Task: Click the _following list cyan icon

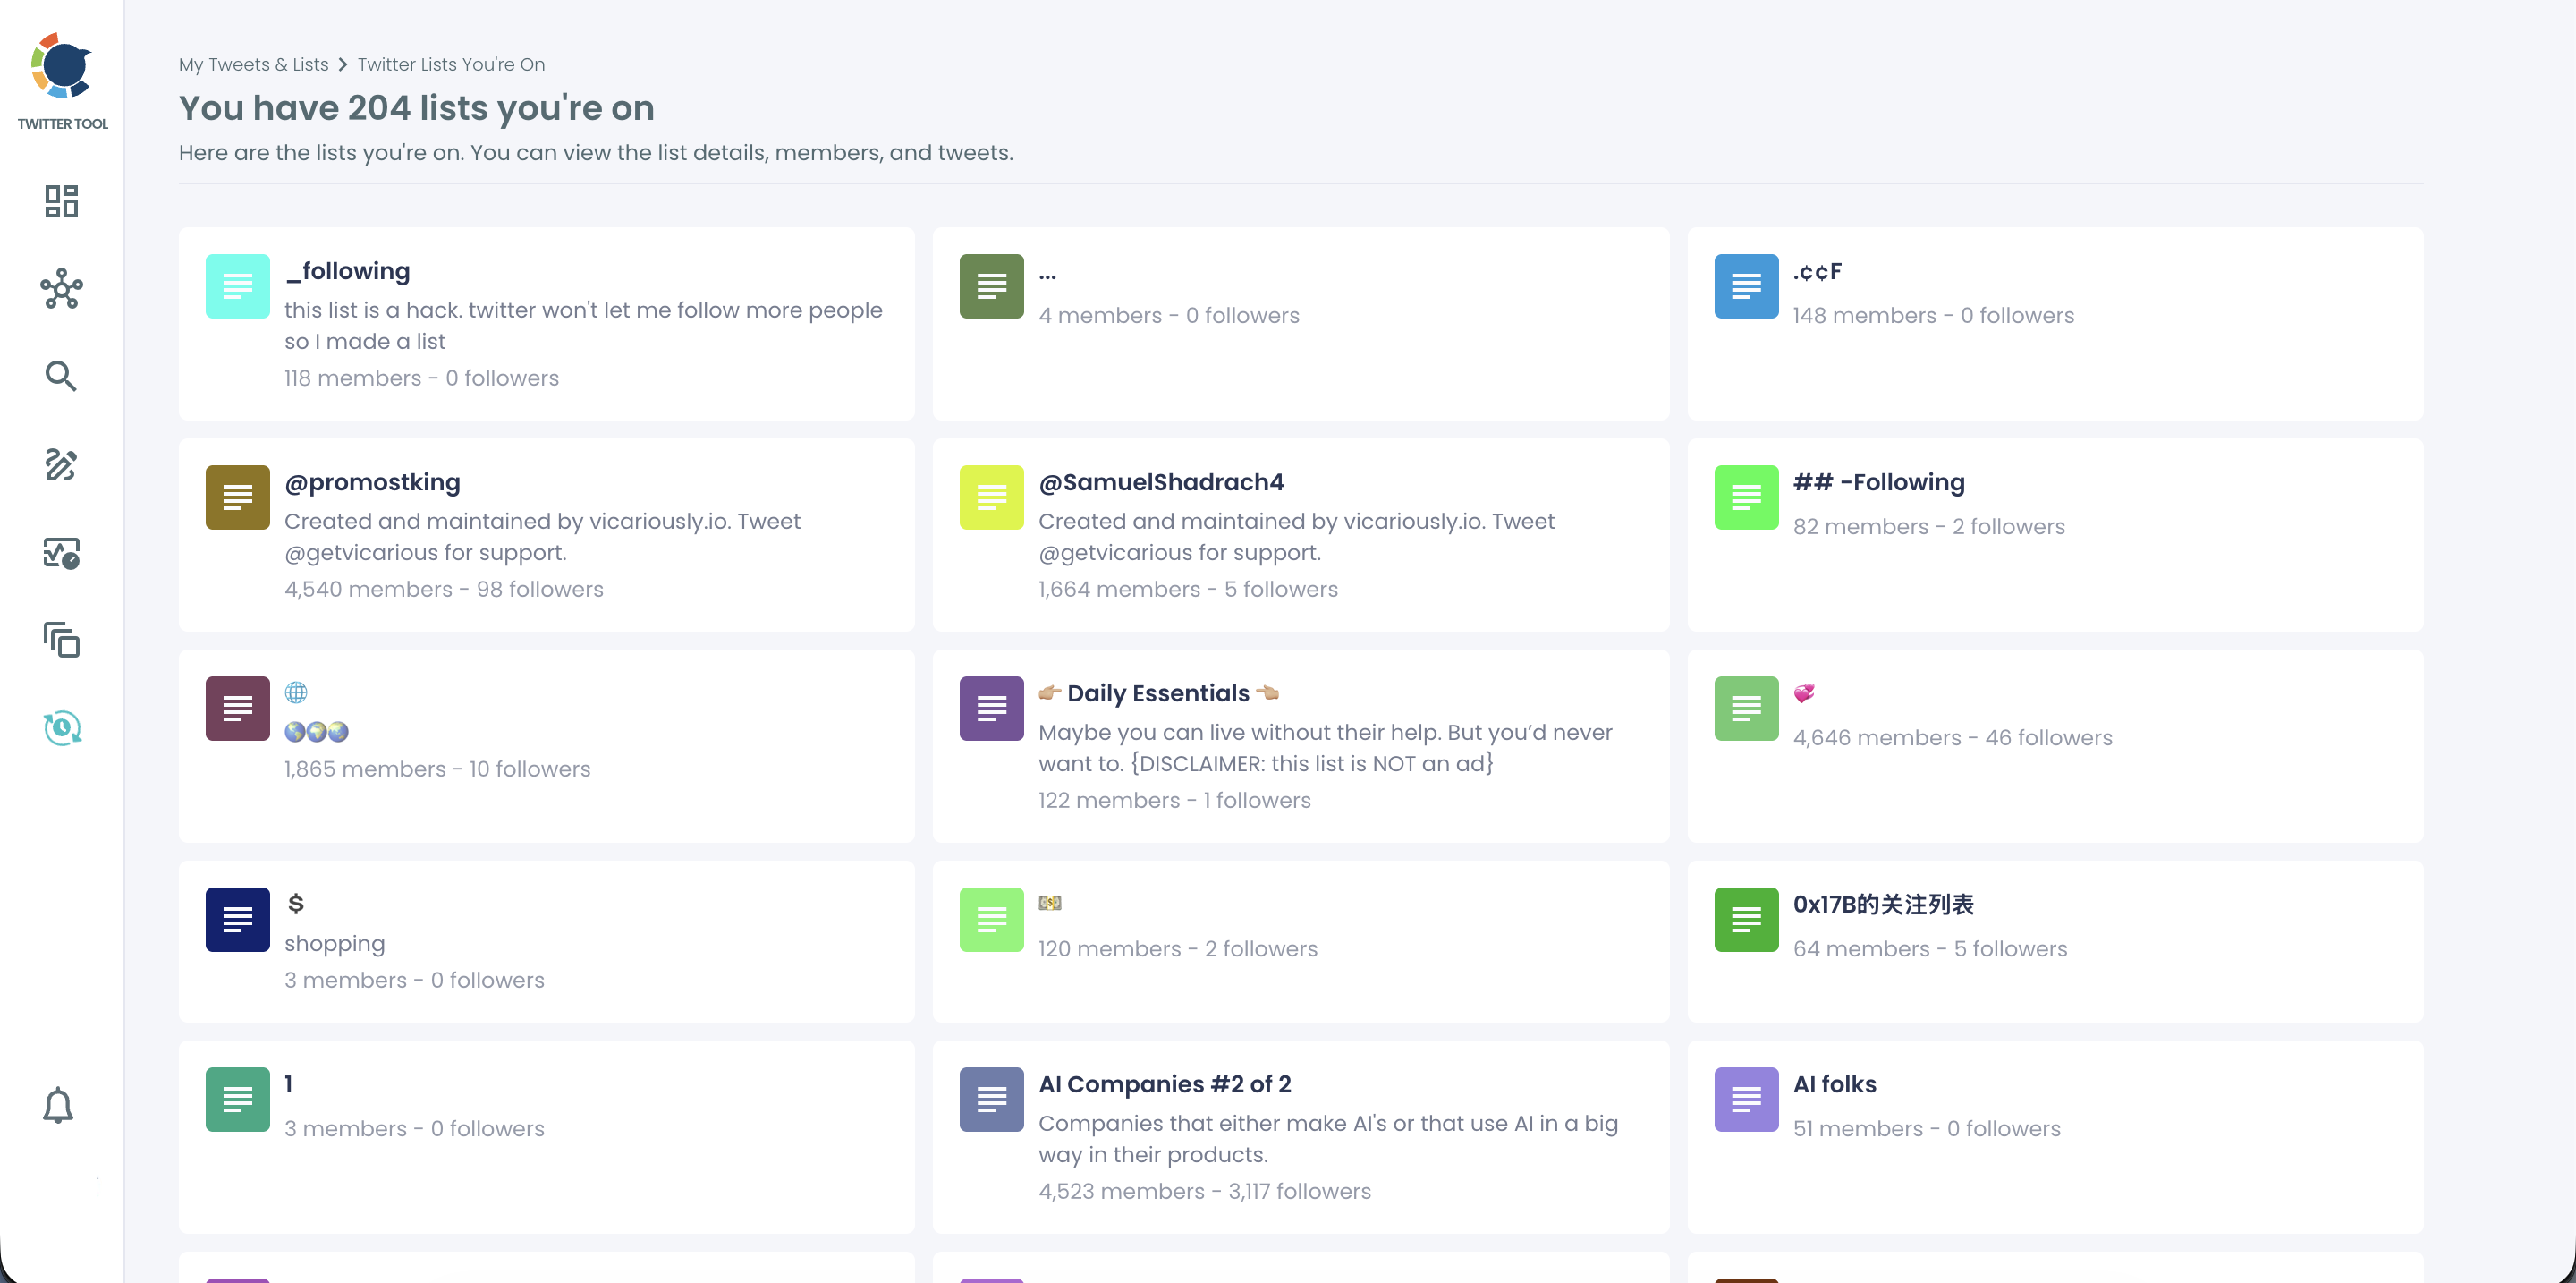Action: click(x=238, y=286)
